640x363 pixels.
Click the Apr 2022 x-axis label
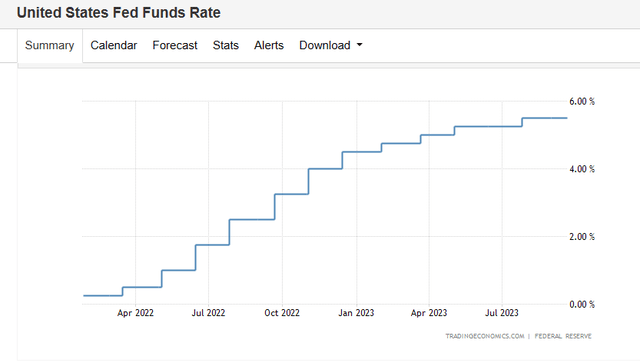point(136,313)
